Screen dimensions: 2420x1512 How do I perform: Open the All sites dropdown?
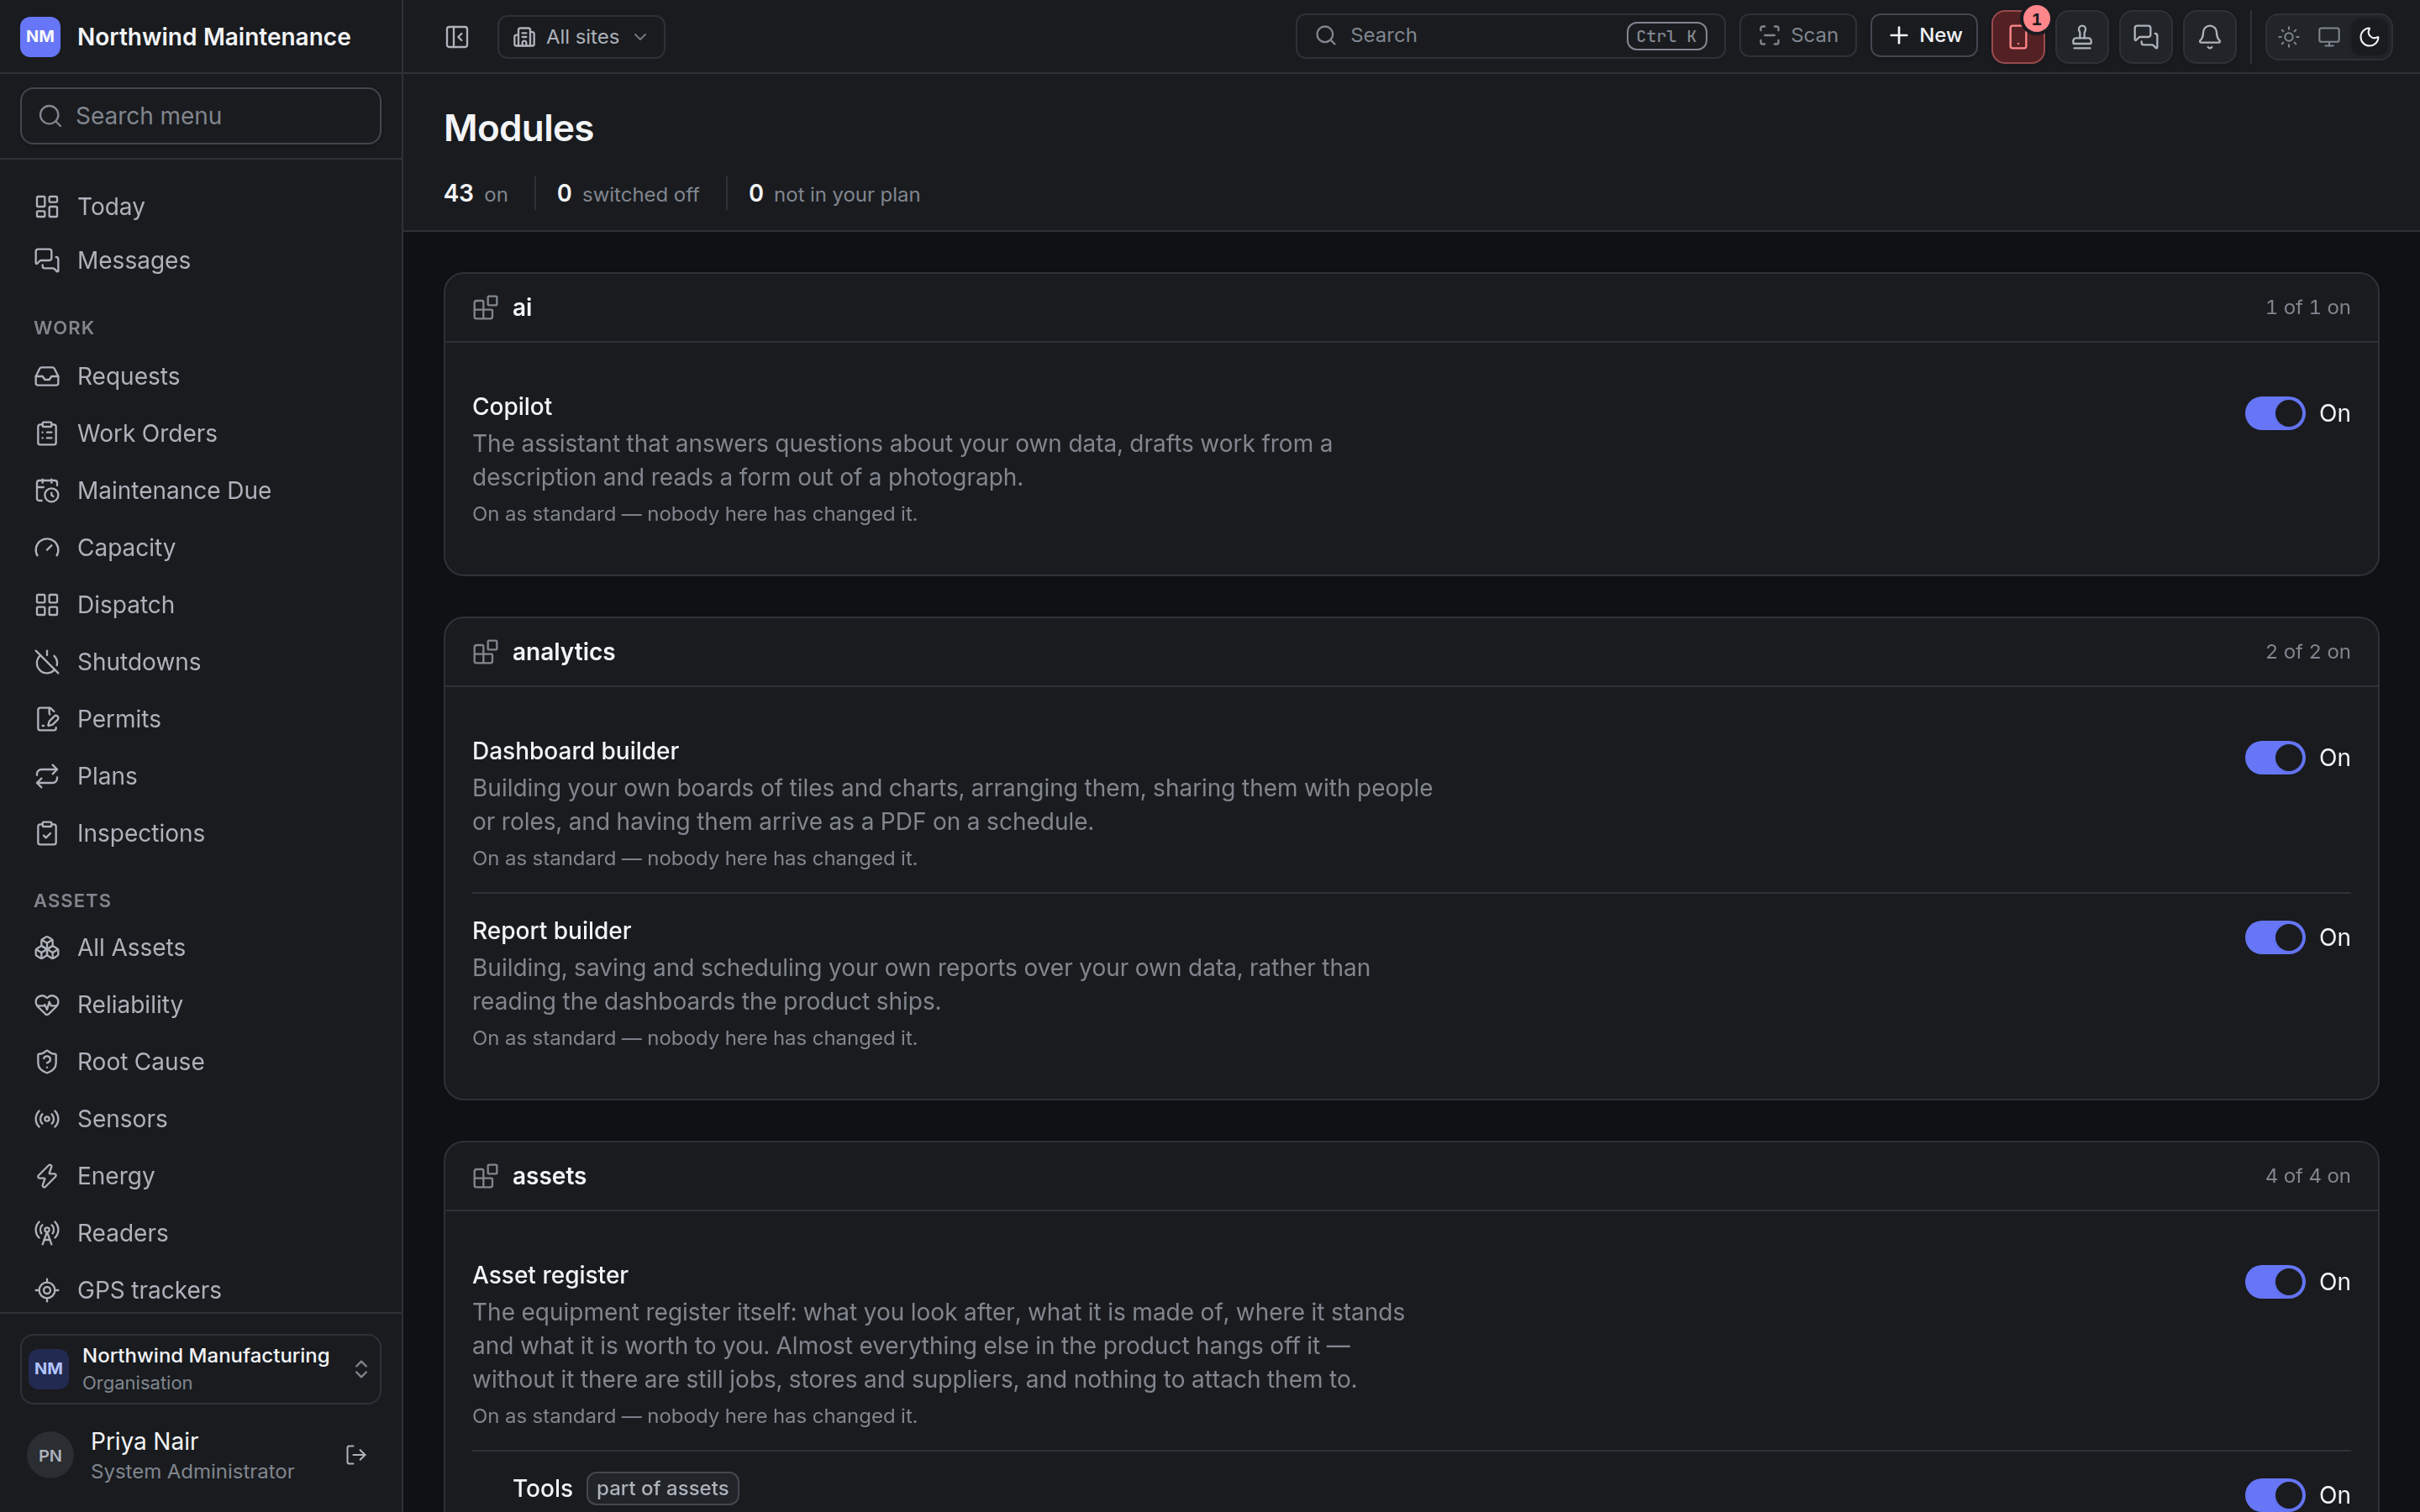pyautogui.click(x=581, y=37)
